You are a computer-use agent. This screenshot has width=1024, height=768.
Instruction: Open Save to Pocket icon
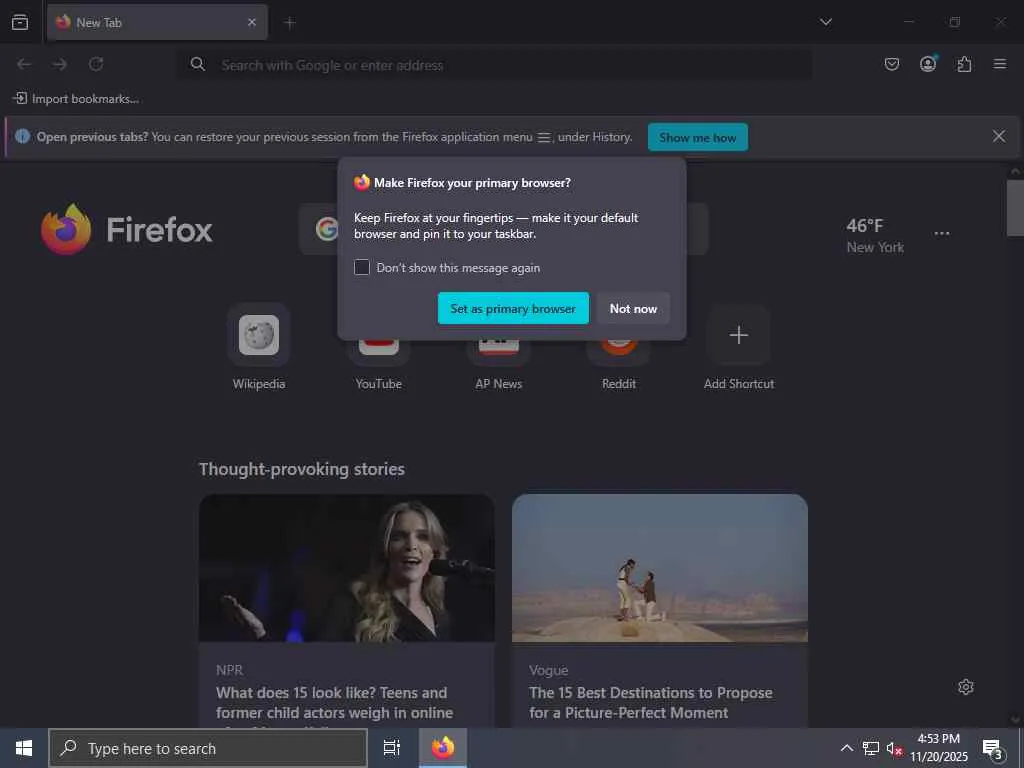point(891,64)
